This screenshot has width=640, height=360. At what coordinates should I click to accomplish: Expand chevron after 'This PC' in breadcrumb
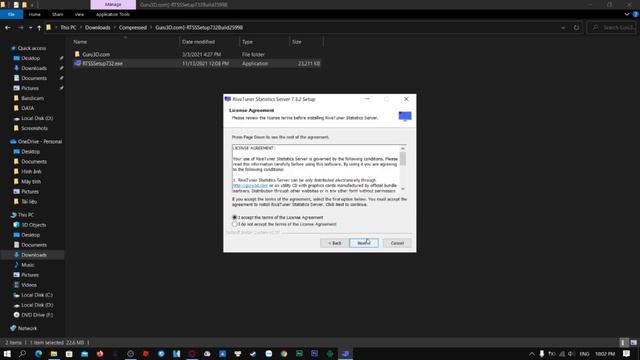pyautogui.click(x=81, y=27)
